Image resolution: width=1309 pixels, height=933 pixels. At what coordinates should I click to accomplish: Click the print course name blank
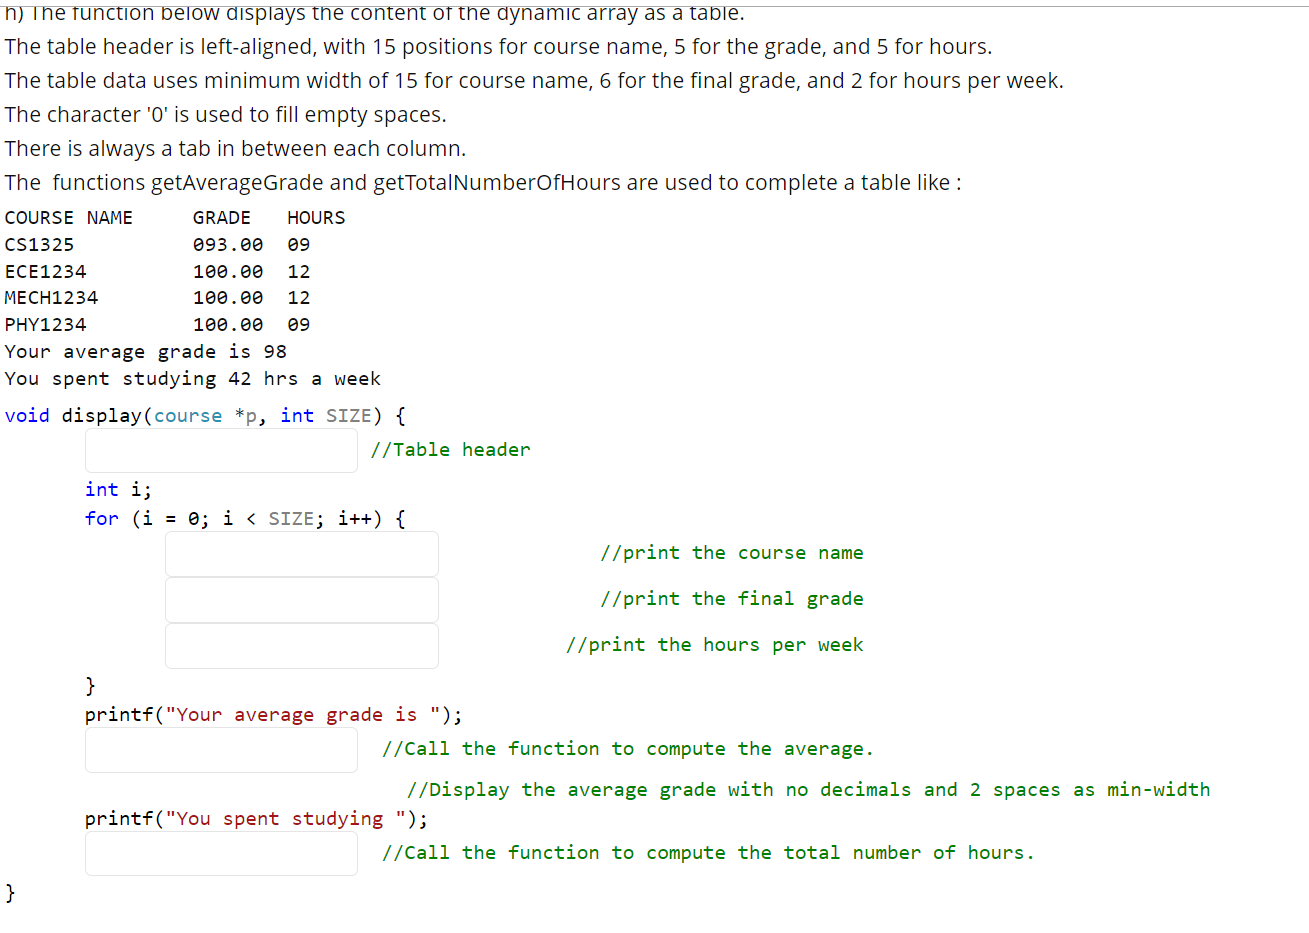300,553
